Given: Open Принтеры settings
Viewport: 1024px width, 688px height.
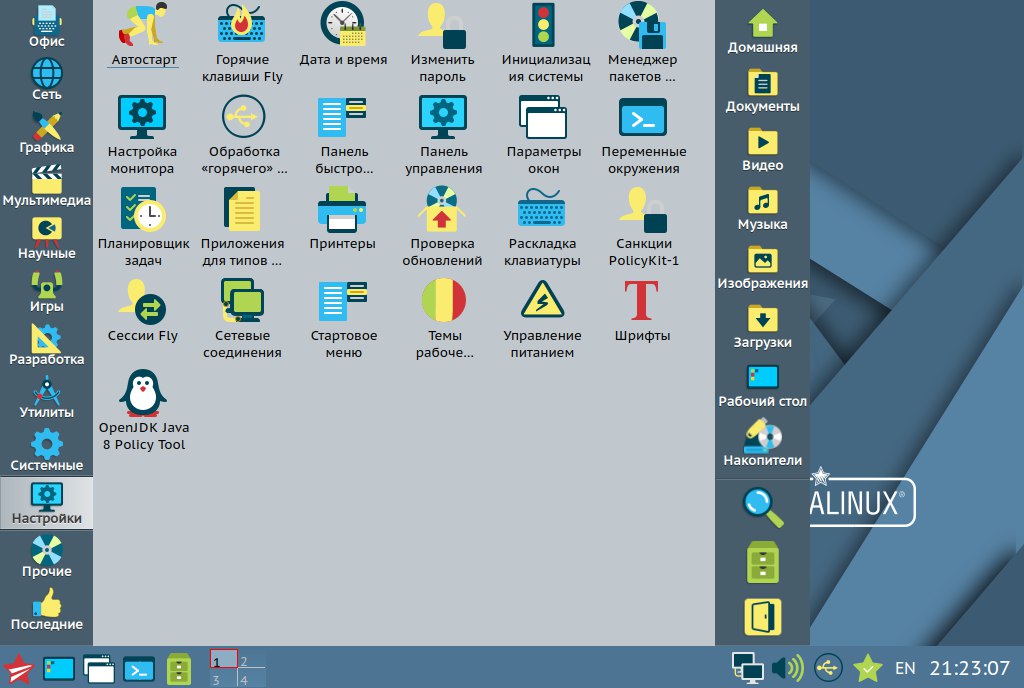Looking at the screenshot, I should [x=342, y=219].
